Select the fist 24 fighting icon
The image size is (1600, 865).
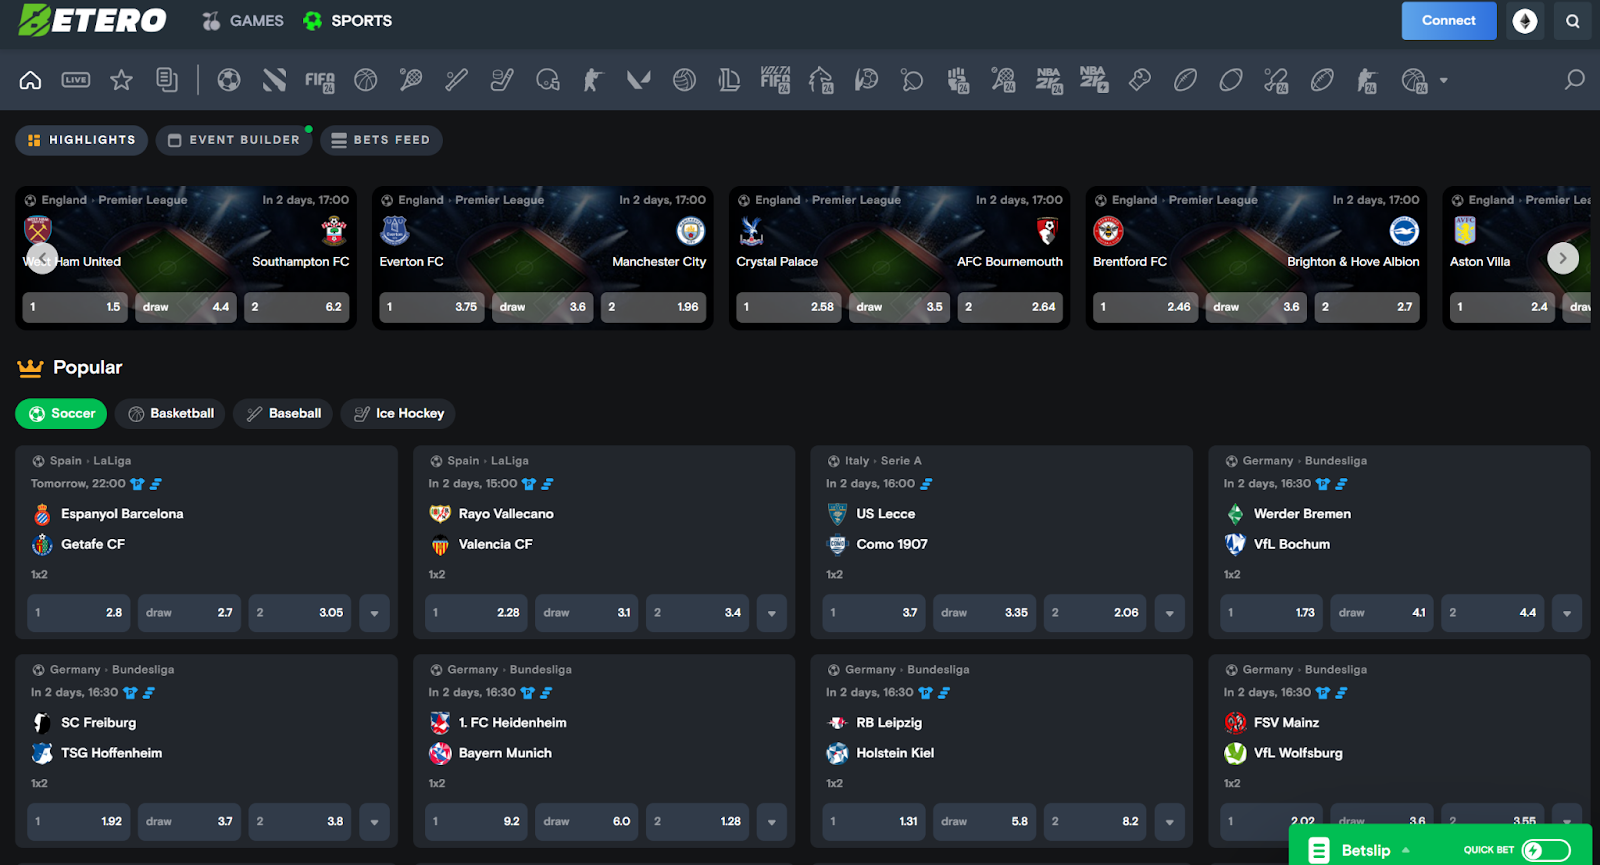click(x=958, y=80)
